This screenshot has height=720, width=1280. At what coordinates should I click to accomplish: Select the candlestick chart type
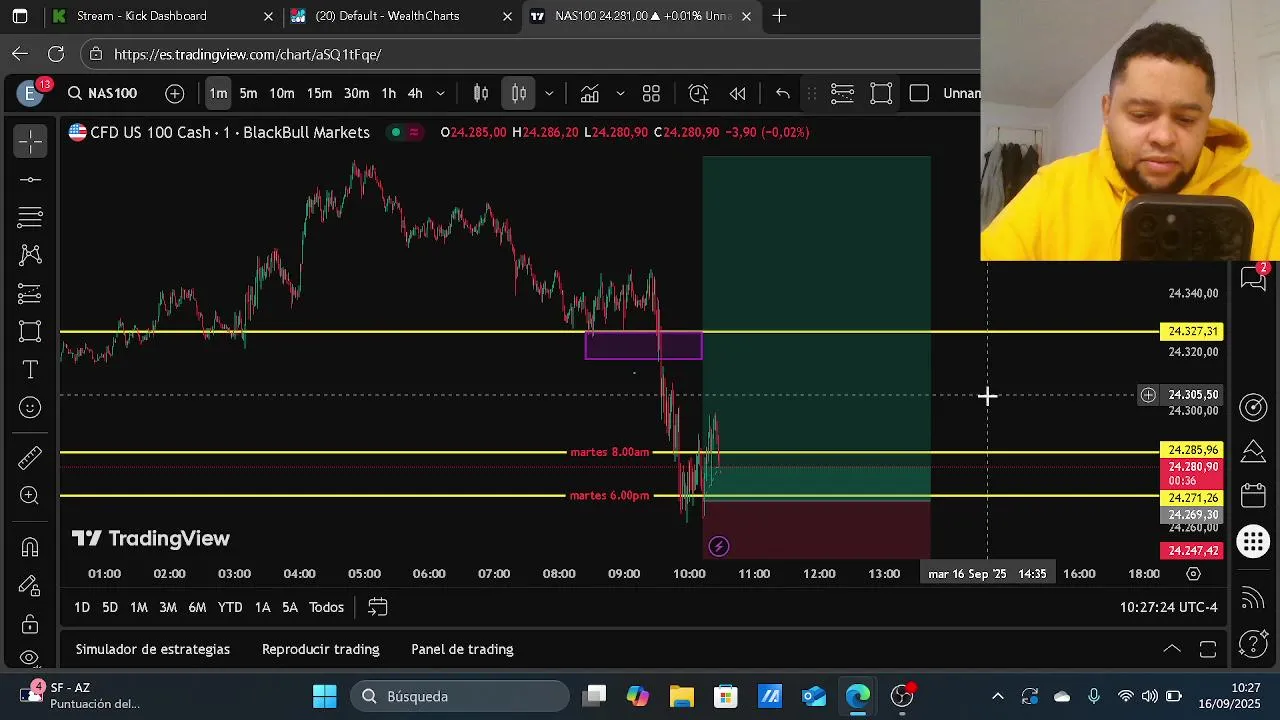(x=519, y=93)
